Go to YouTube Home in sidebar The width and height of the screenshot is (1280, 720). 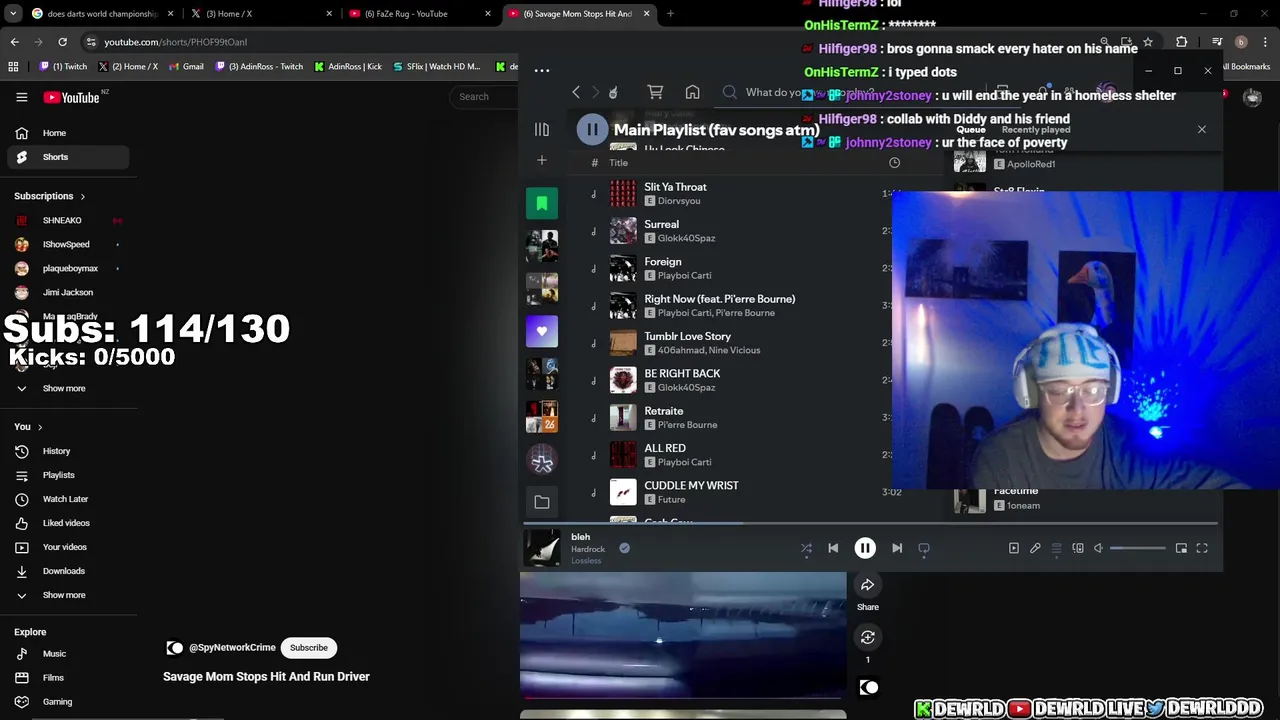66,133
